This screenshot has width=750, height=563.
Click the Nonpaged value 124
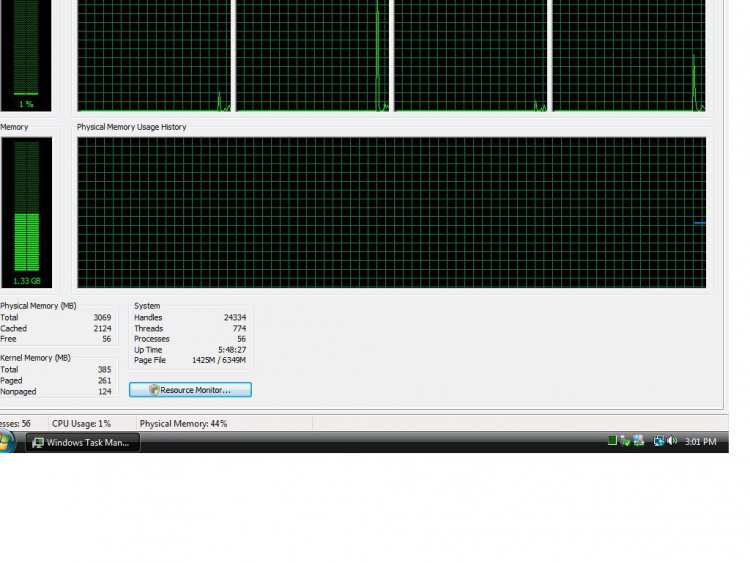click(x=104, y=392)
